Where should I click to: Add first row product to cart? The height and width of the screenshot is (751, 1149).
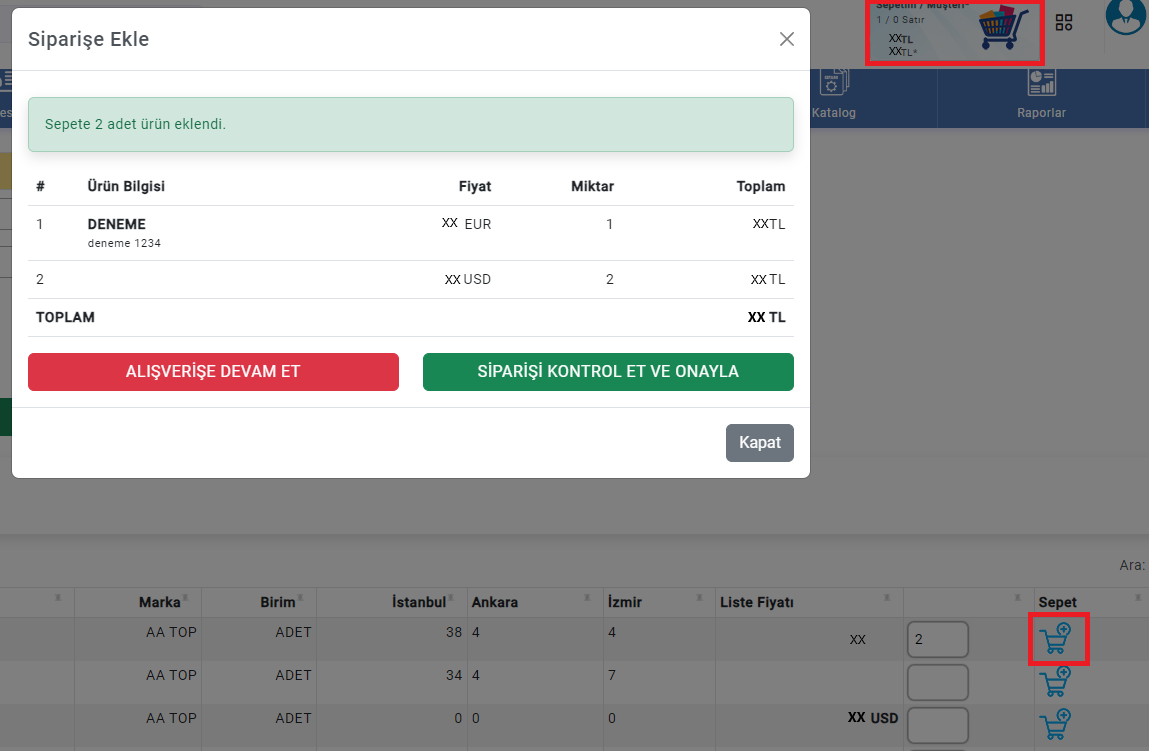point(1057,638)
